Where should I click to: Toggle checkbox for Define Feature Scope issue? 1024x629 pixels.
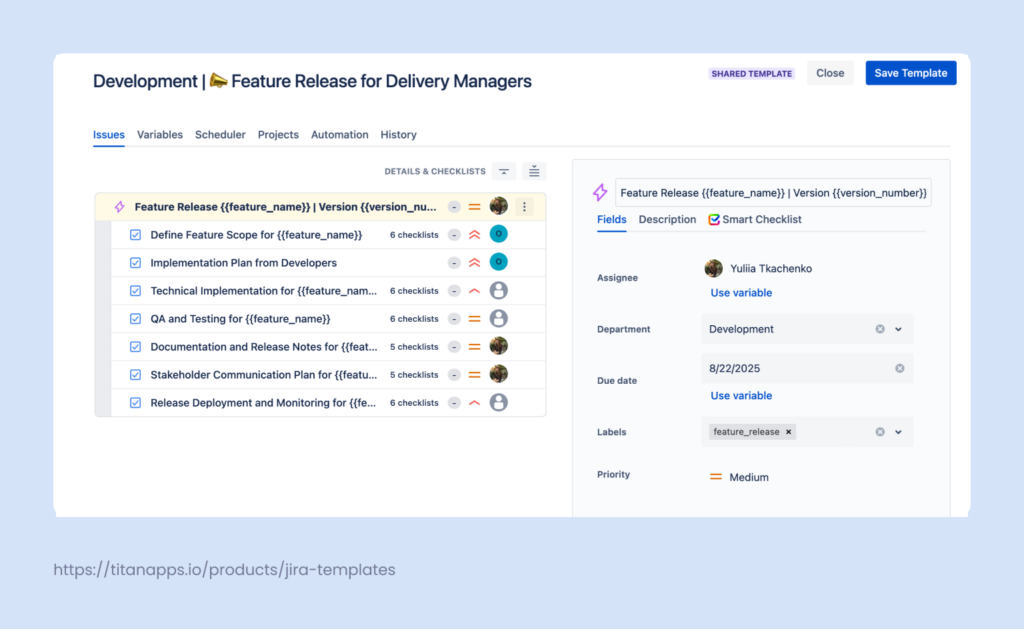[135, 234]
